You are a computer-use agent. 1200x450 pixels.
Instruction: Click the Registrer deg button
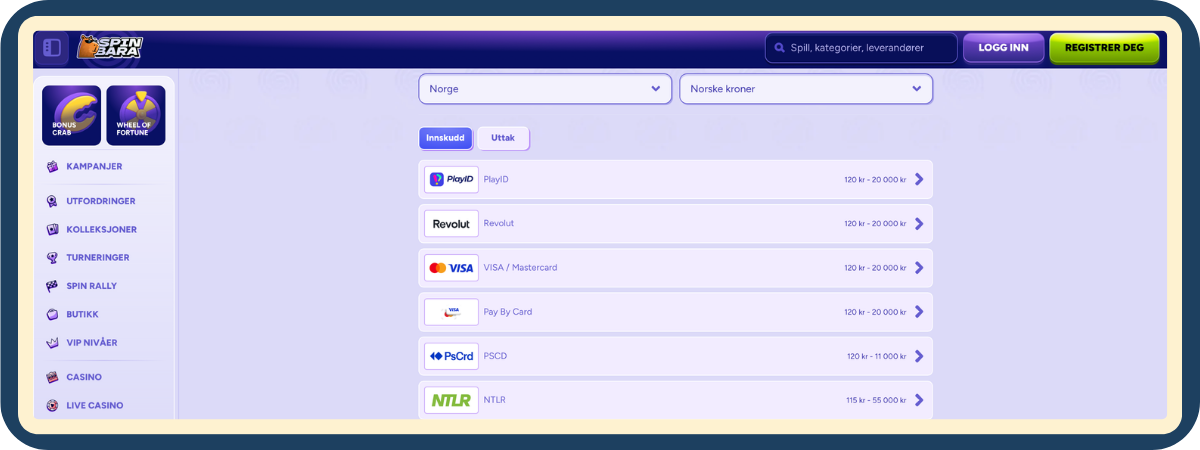pos(1104,47)
